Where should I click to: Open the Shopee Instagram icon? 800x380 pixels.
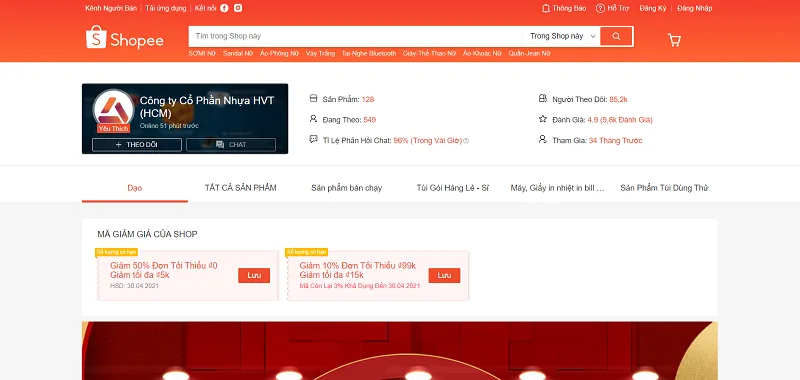coord(238,8)
